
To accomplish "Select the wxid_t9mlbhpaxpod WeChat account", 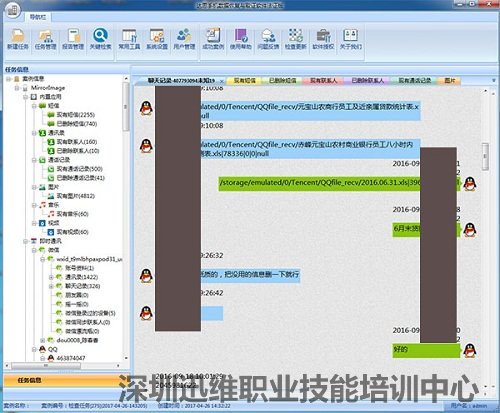I will point(89,259).
